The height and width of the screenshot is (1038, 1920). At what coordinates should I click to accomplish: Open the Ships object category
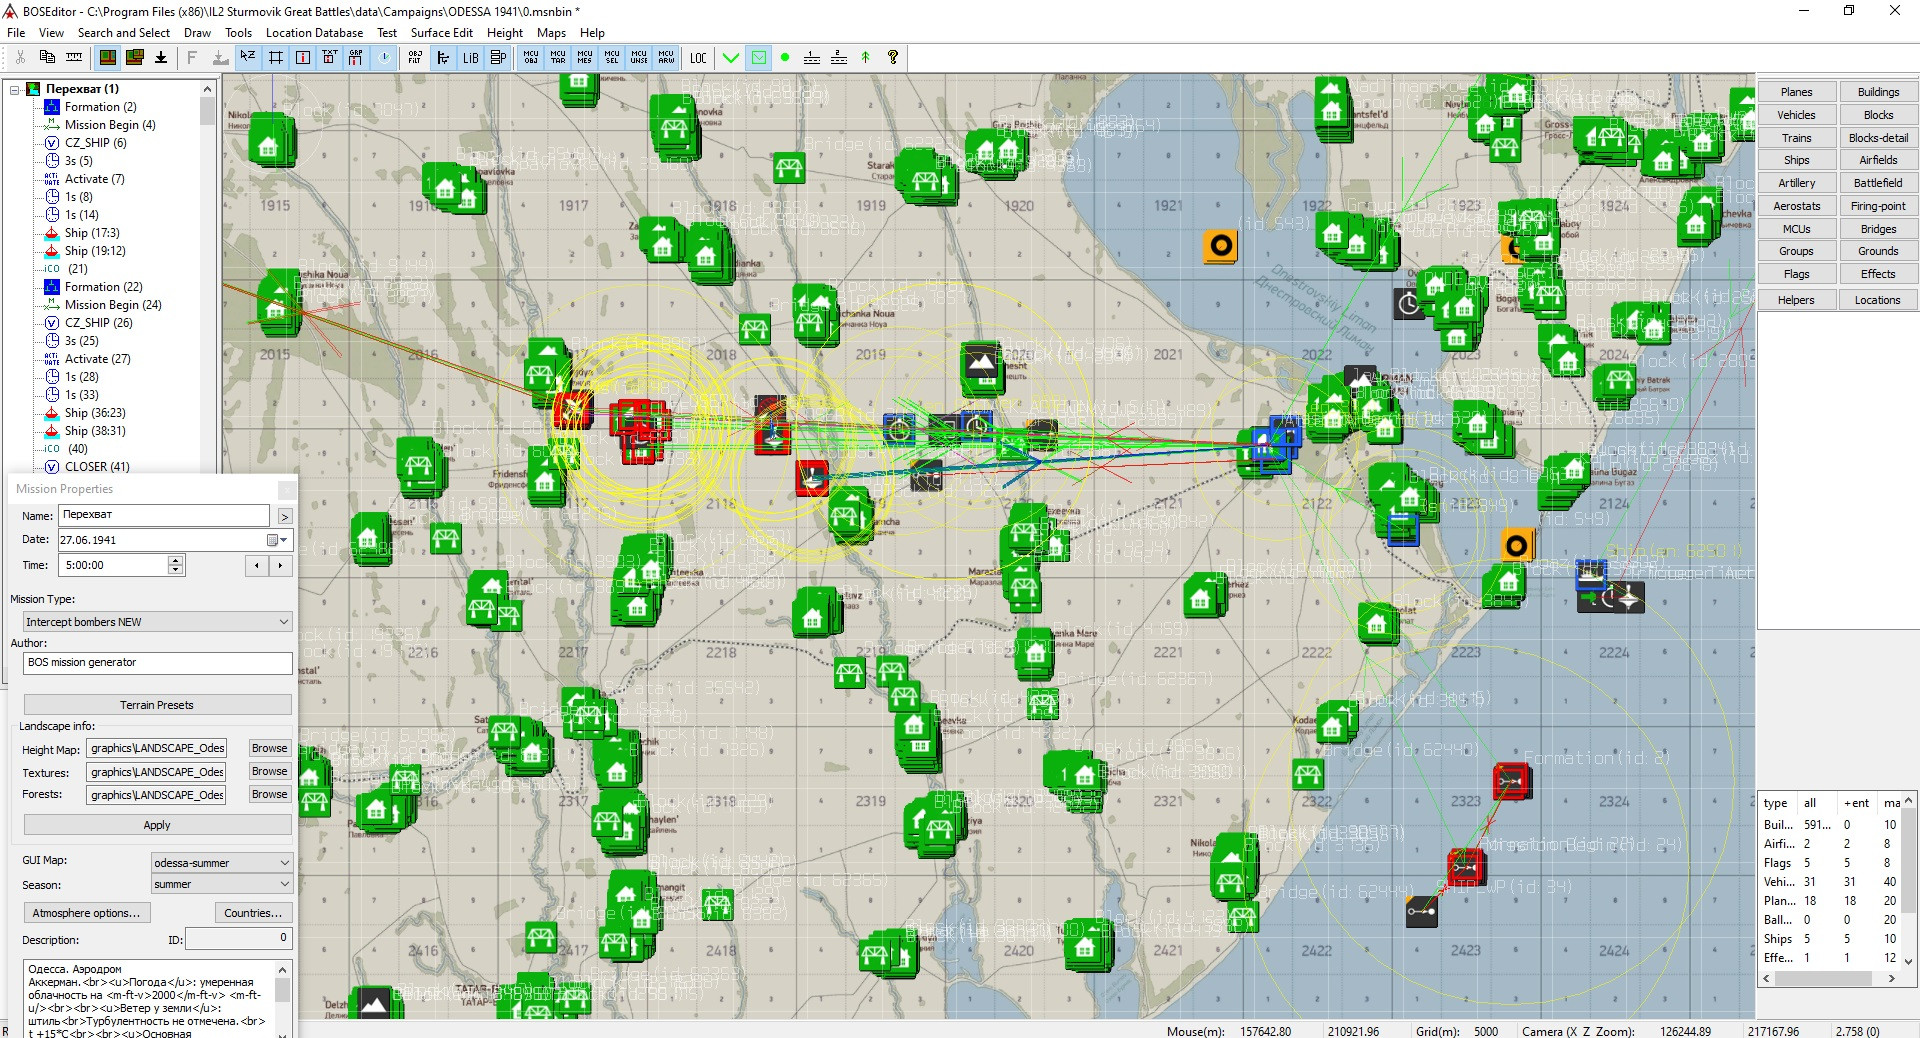[1796, 160]
